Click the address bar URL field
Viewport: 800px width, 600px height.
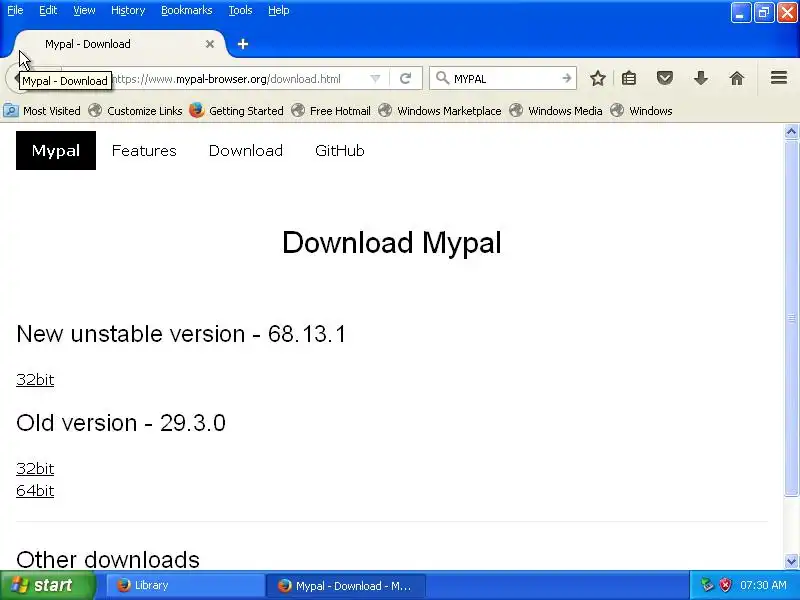pos(240,79)
